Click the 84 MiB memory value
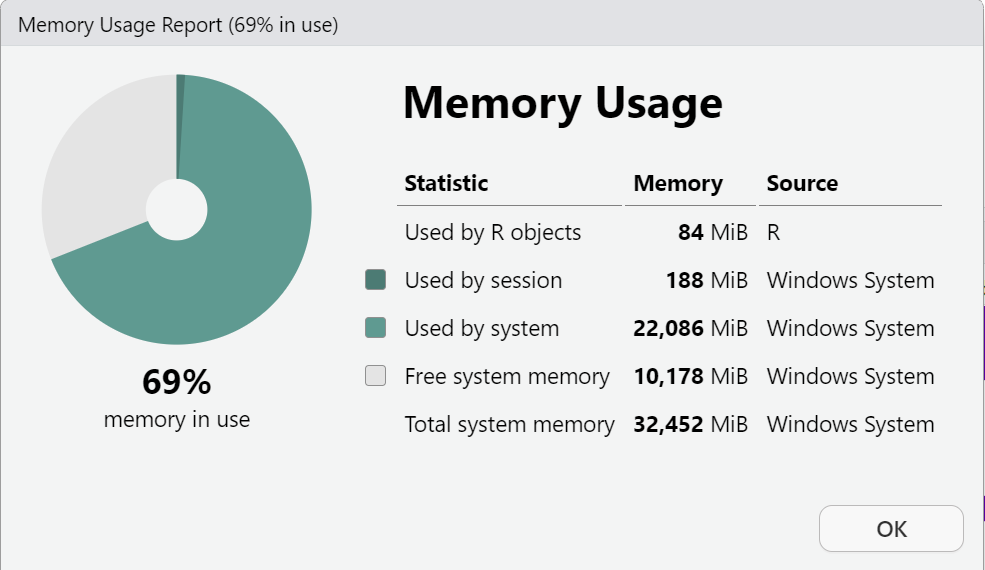985x570 pixels. pos(712,233)
